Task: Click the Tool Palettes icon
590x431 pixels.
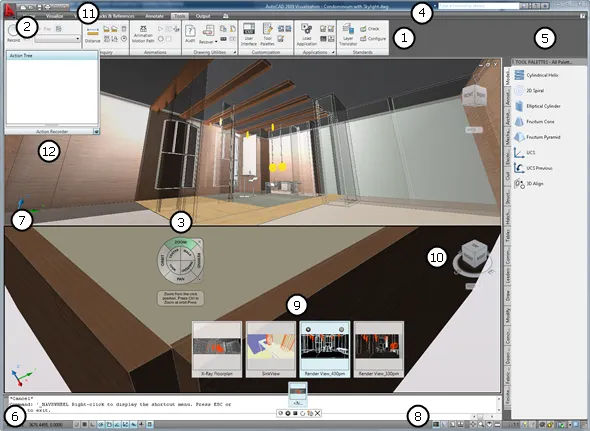Action: pyautogui.click(x=268, y=34)
